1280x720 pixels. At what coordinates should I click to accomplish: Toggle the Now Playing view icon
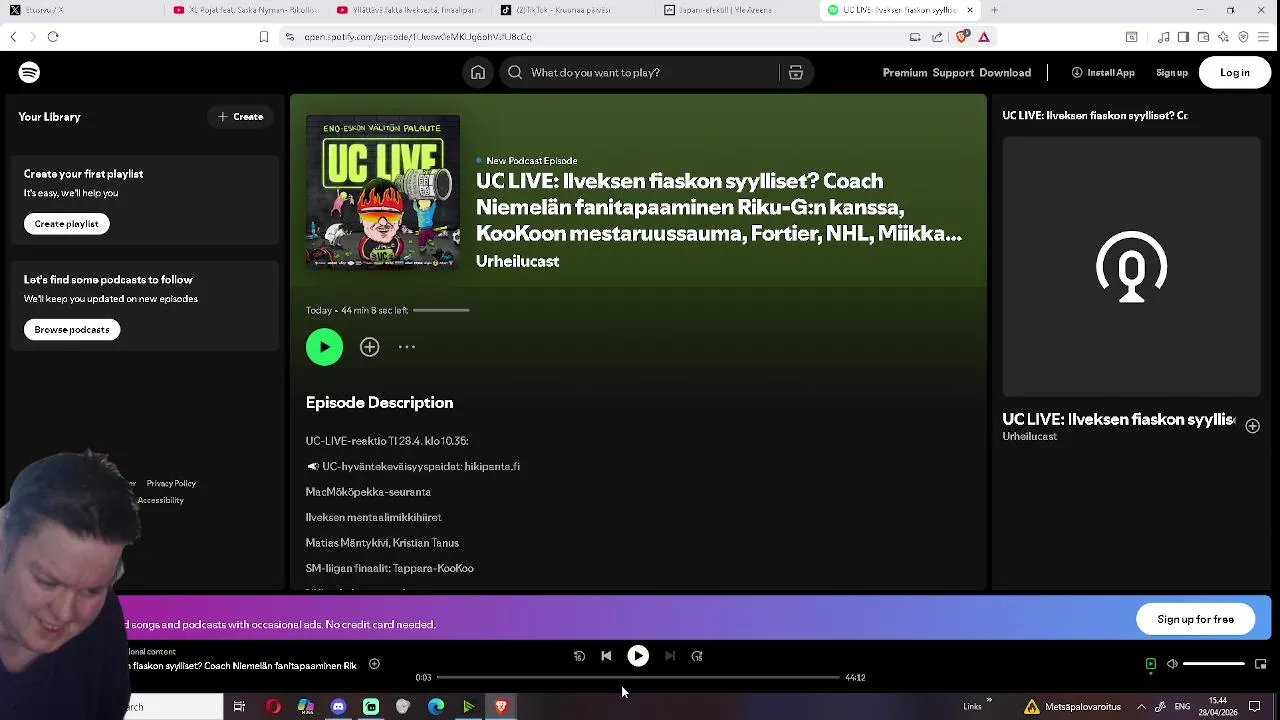(1151, 664)
